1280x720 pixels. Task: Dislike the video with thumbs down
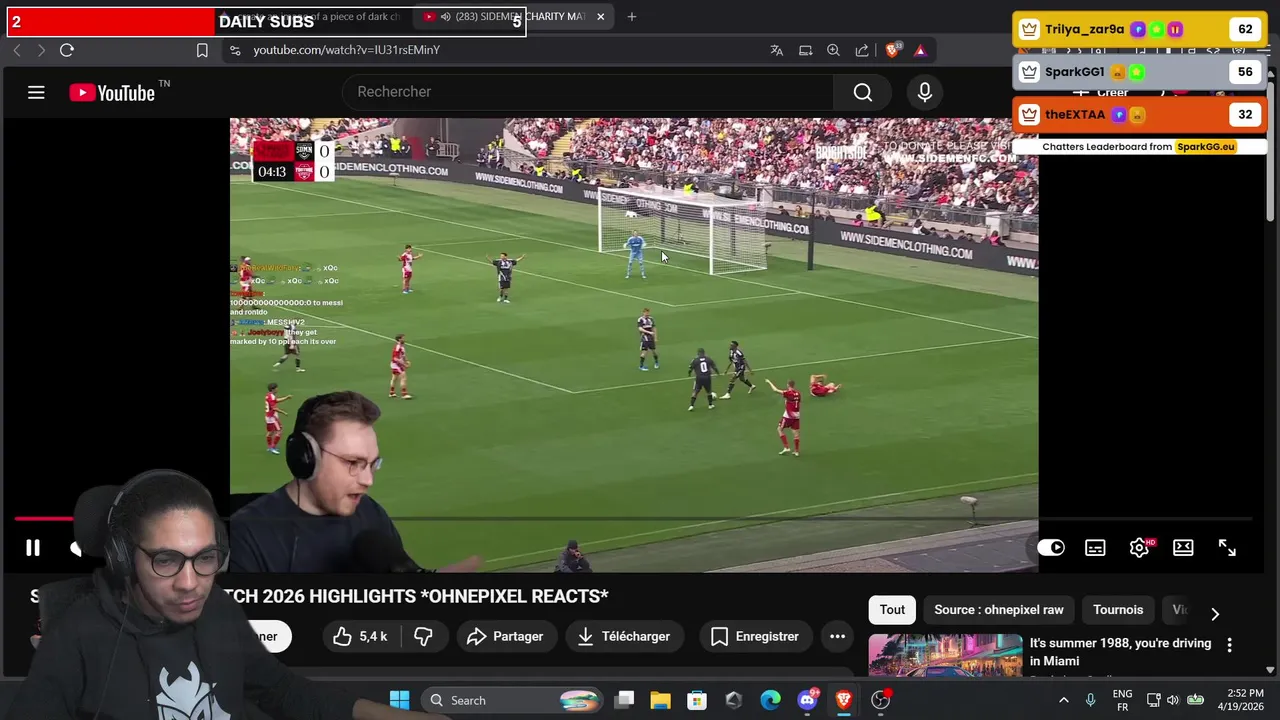[423, 636]
